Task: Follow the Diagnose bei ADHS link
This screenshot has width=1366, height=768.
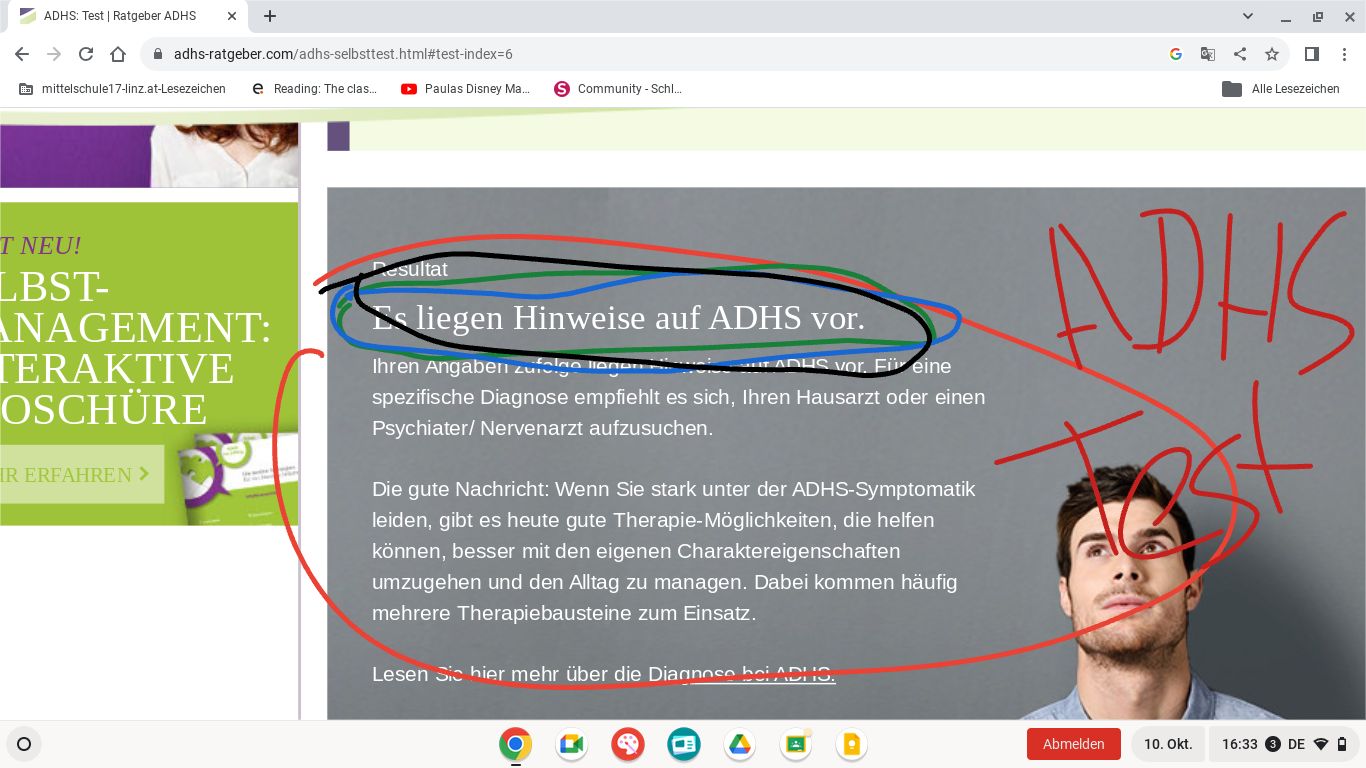Action: [741, 674]
